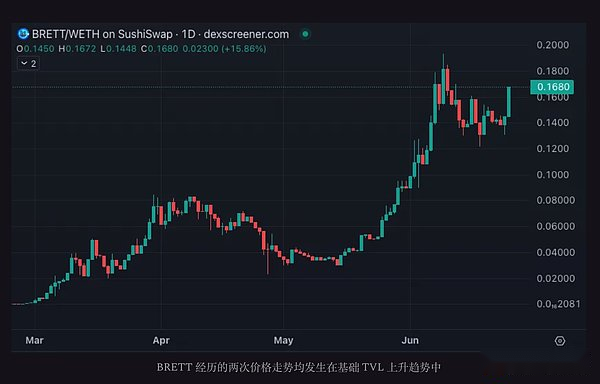Click the change value 0.02300 (+15.86%)
The width and height of the screenshot is (600, 384).
pos(224,49)
